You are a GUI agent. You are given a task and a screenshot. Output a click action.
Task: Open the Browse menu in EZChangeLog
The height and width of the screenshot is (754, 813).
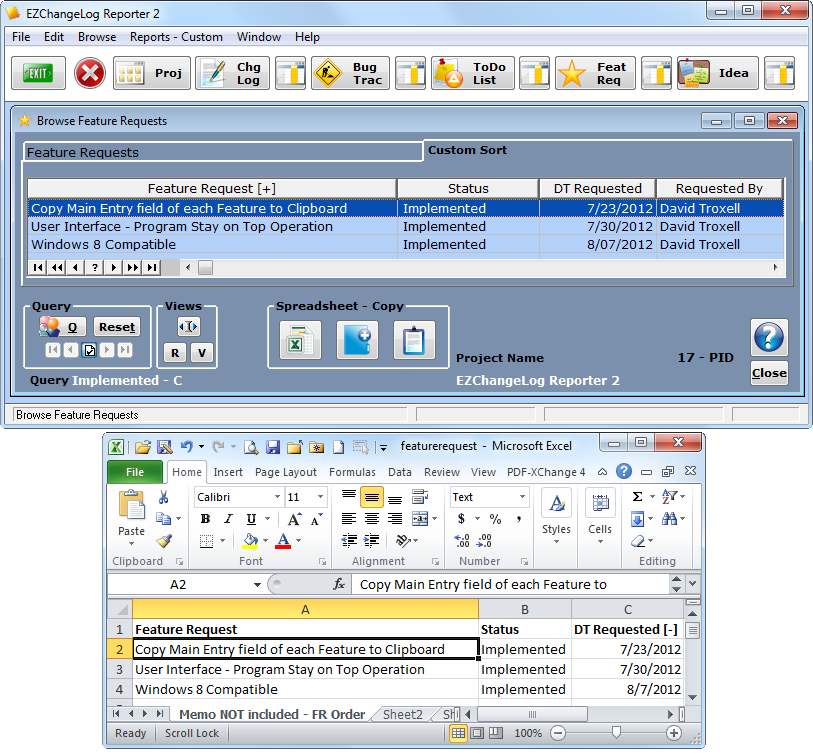[x=97, y=37]
